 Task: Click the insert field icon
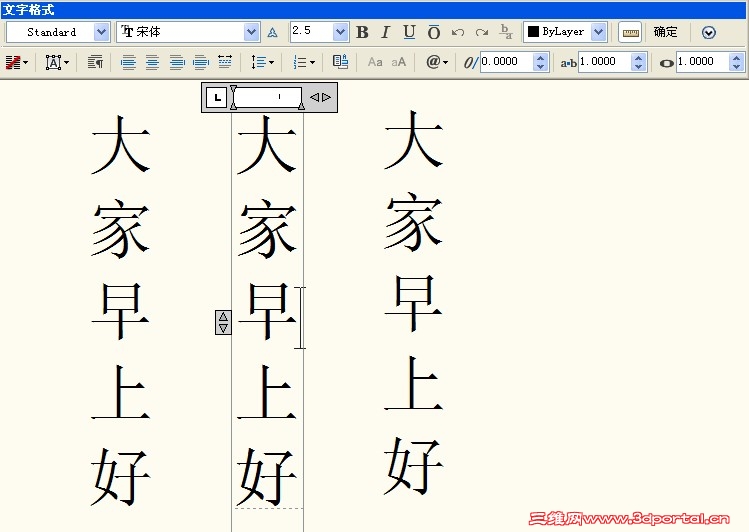pyautogui.click(x=340, y=62)
